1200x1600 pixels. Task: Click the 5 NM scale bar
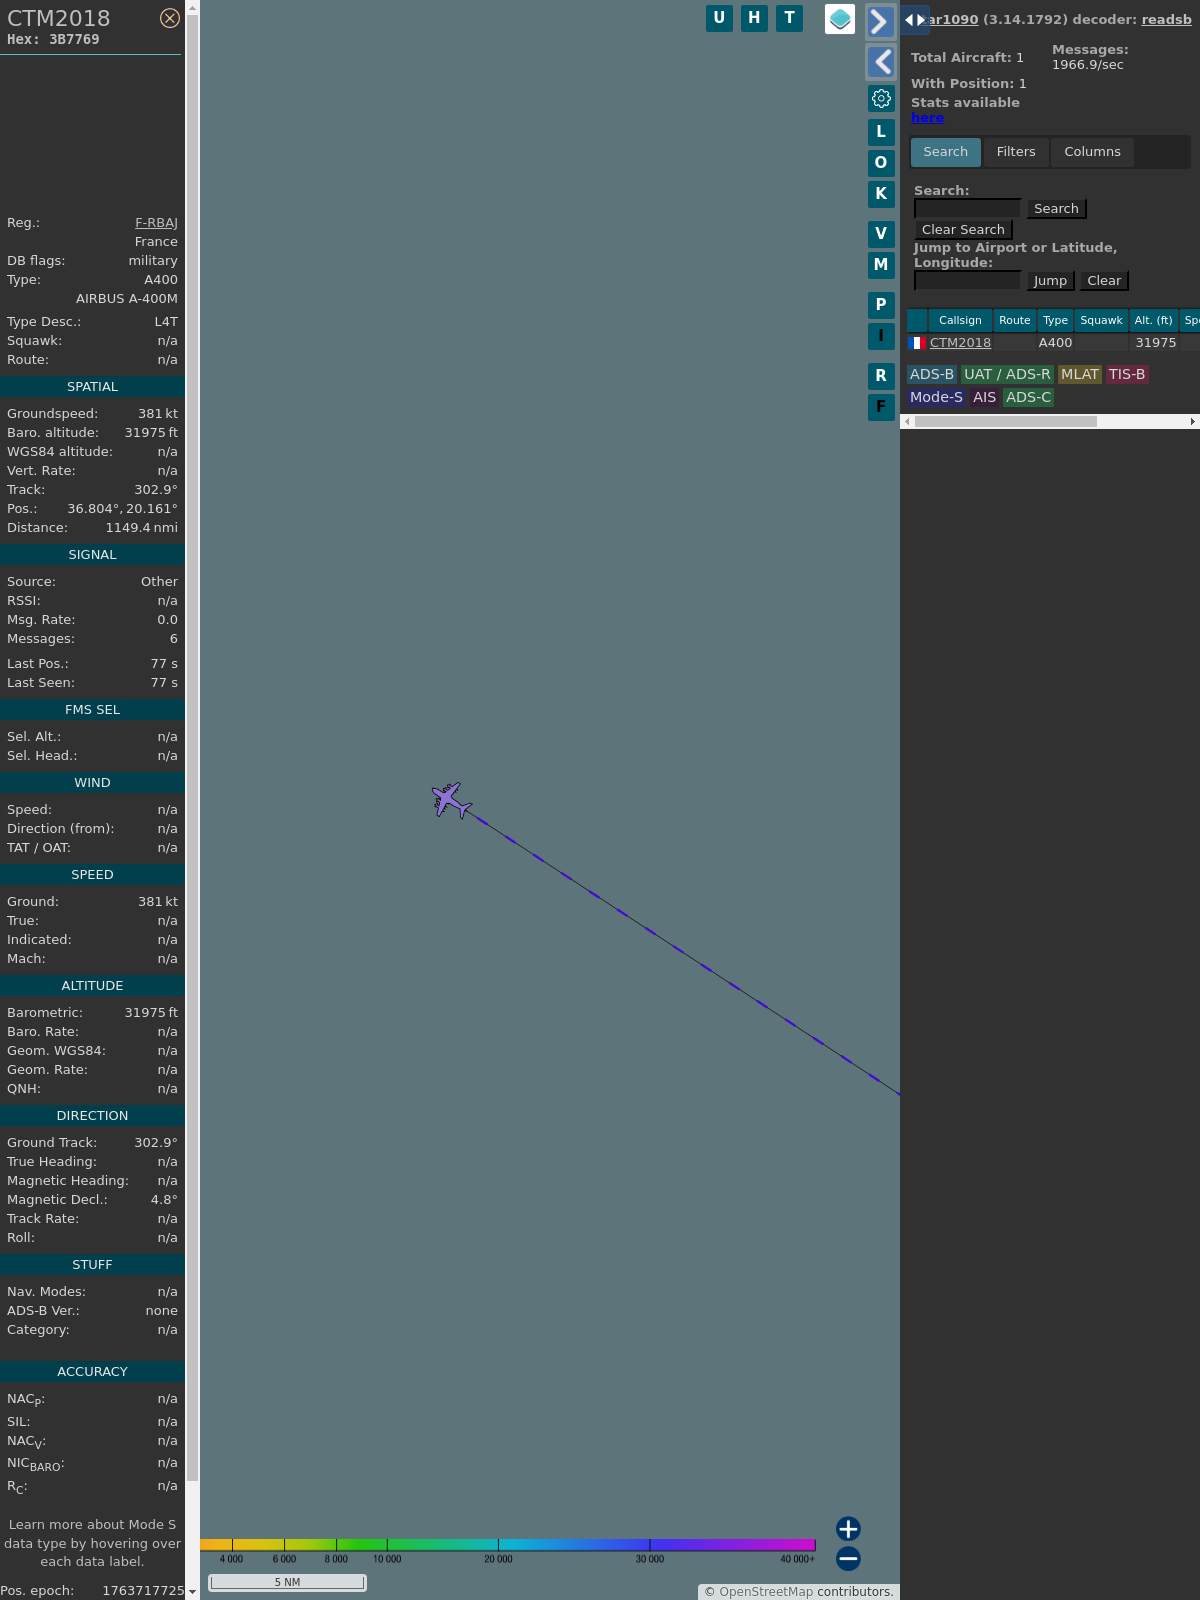pos(287,1582)
